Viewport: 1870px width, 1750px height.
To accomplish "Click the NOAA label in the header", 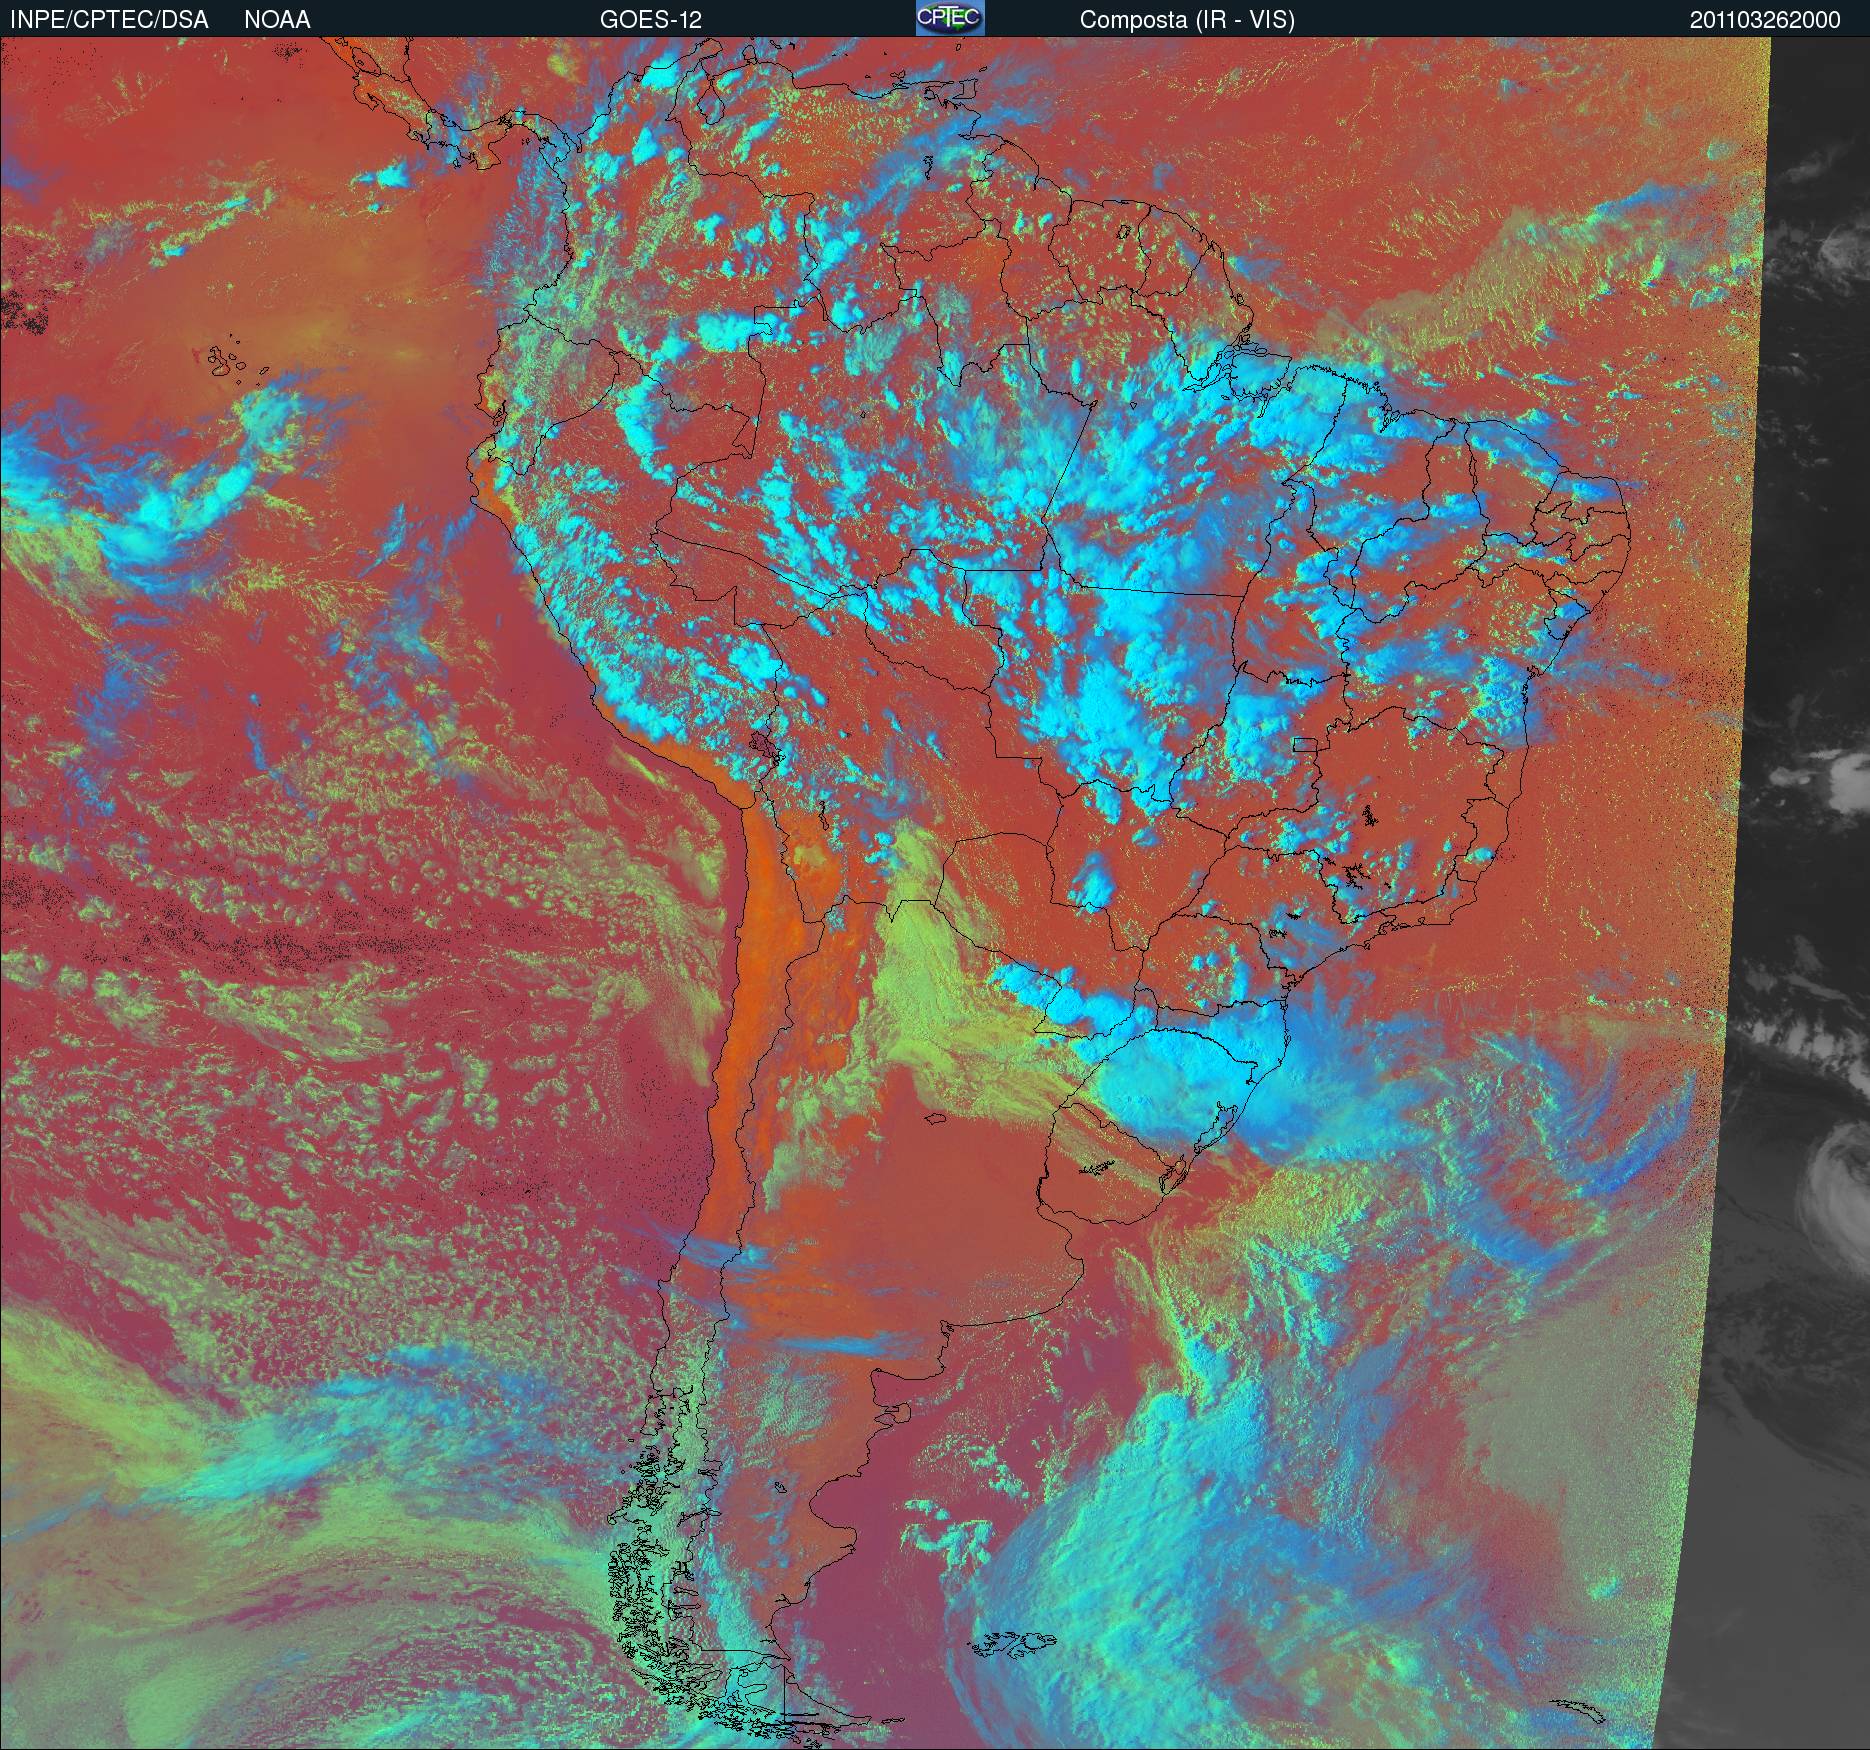I will point(277,20).
